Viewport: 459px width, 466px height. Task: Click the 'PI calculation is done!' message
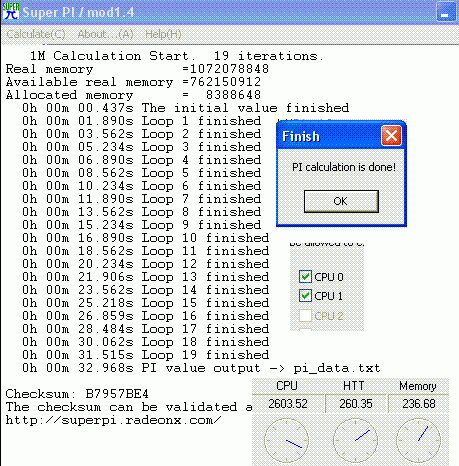pyautogui.click(x=344, y=167)
